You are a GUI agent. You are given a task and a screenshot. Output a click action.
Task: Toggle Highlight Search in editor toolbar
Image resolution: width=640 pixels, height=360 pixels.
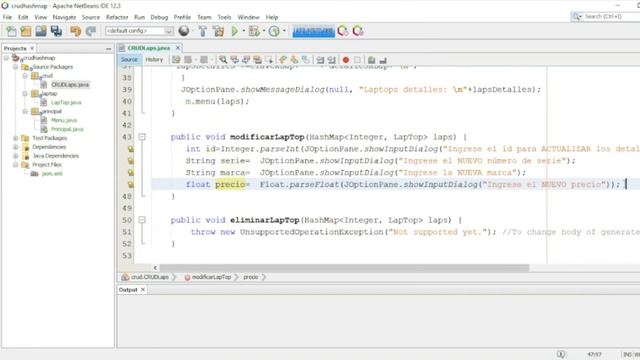coord(257,60)
